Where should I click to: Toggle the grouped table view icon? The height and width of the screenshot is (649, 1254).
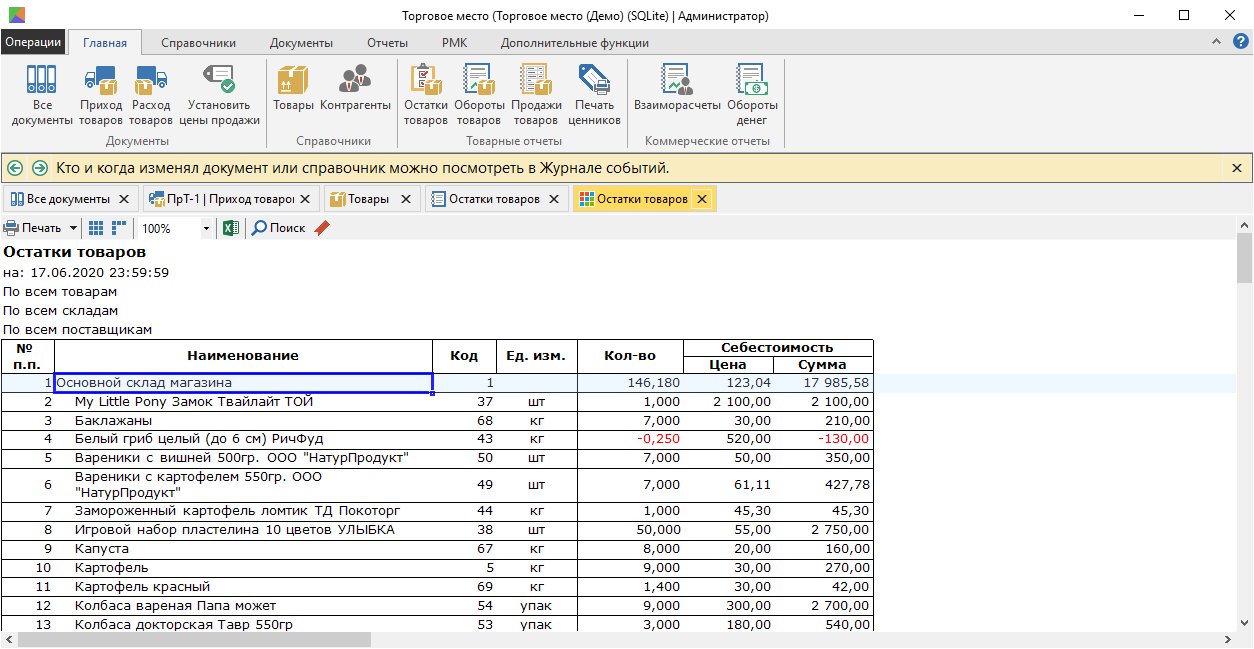click(x=119, y=228)
